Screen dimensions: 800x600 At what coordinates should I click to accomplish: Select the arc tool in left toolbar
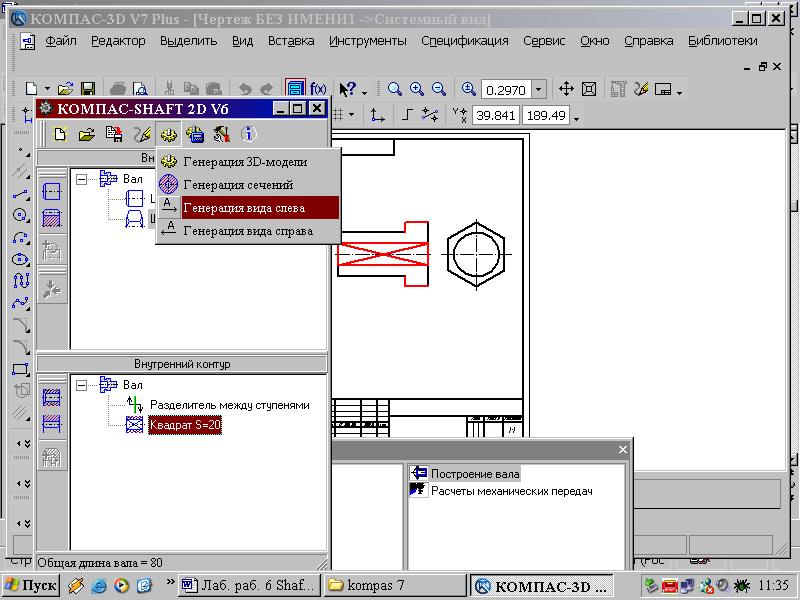(20, 238)
